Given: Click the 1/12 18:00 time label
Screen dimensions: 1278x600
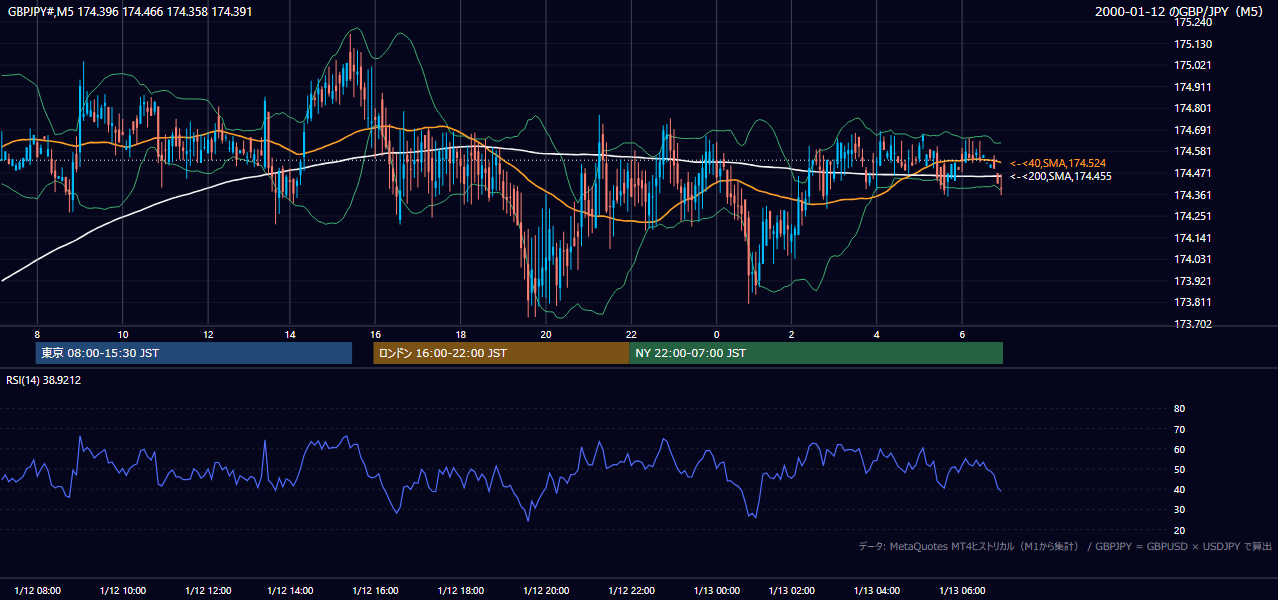Looking at the screenshot, I should point(461,590).
